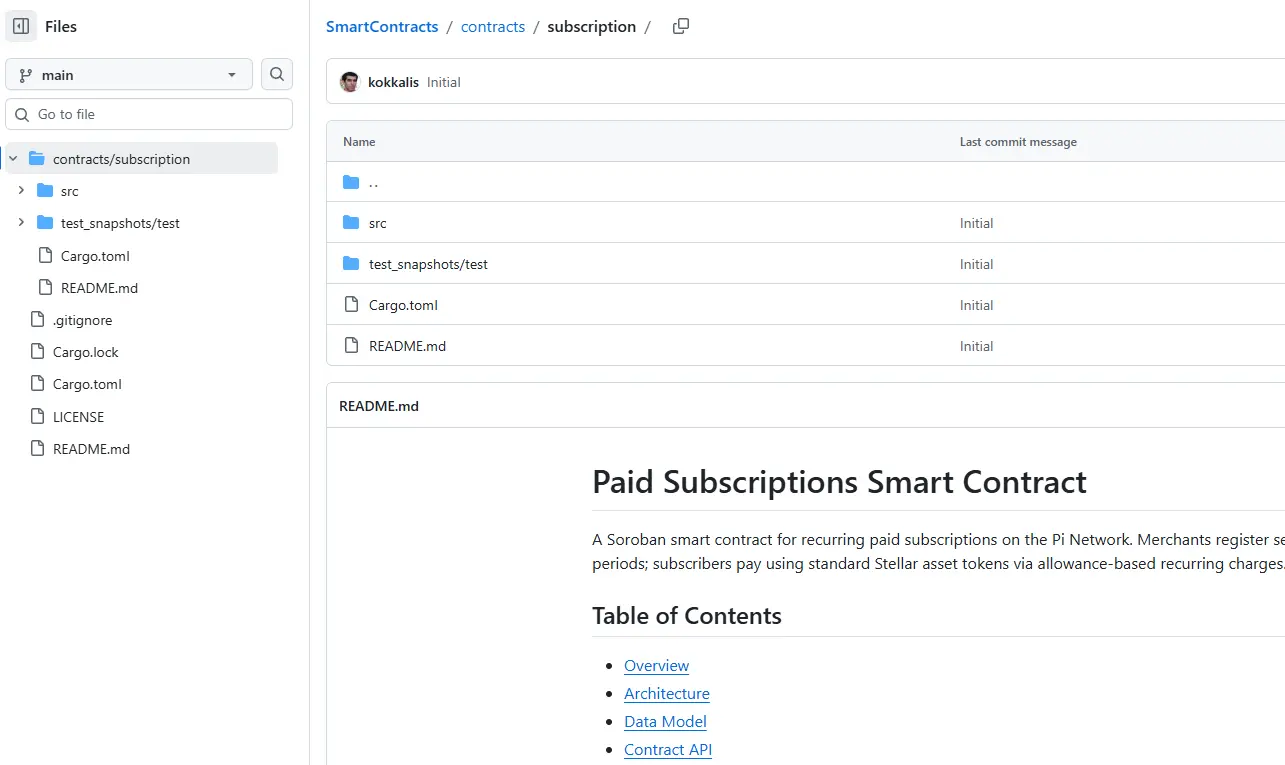Click parent directory folder icon

351,182
